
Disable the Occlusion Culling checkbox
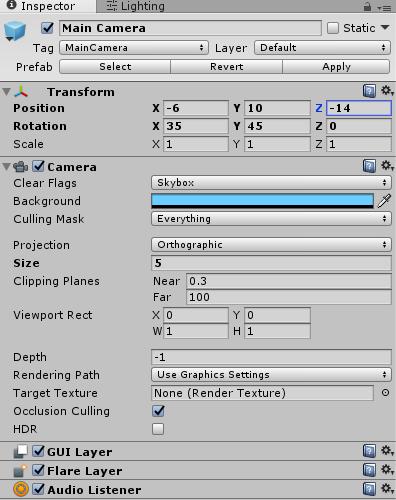(158, 411)
